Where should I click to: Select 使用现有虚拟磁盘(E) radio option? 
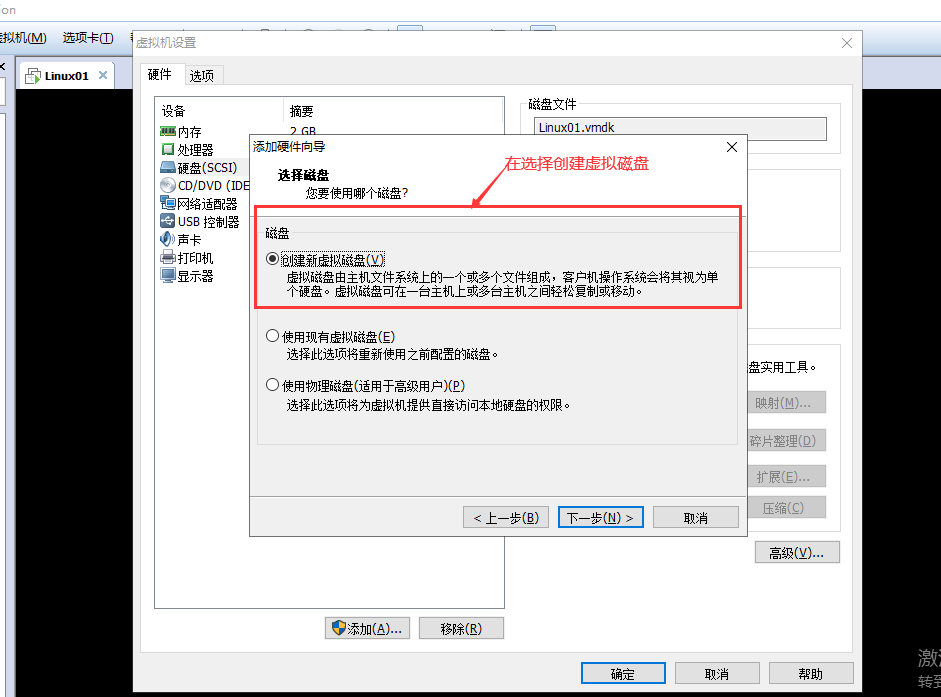pos(272,336)
